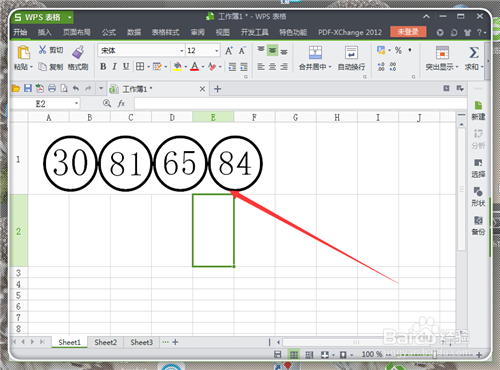Screen dimensions: 500x370
Task: Expand the WPS 表格 application menu arrow
Action: pyautogui.click(x=70, y=17)
